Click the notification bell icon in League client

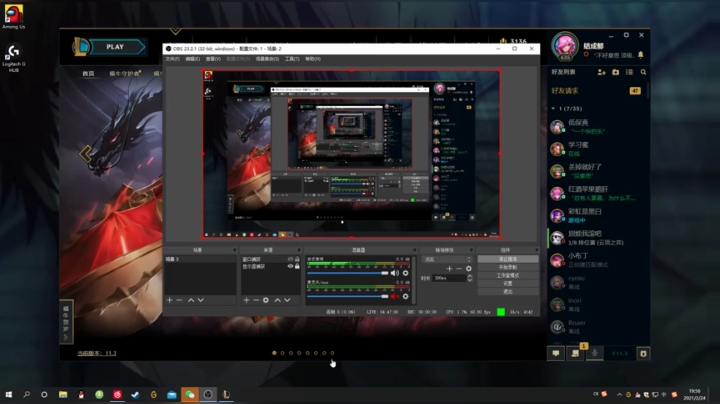pos(641,55)
